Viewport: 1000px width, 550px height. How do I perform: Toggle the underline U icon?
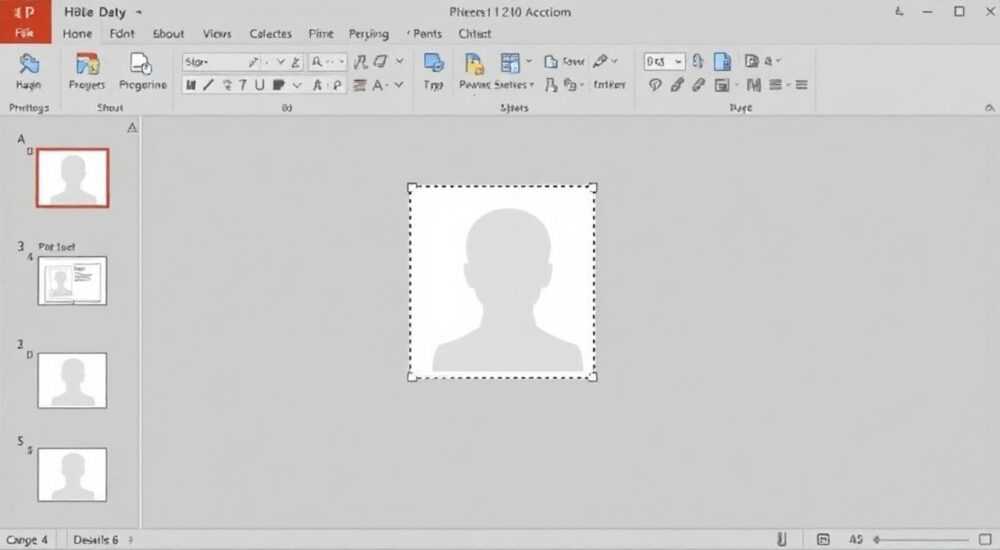coord(260,85)
